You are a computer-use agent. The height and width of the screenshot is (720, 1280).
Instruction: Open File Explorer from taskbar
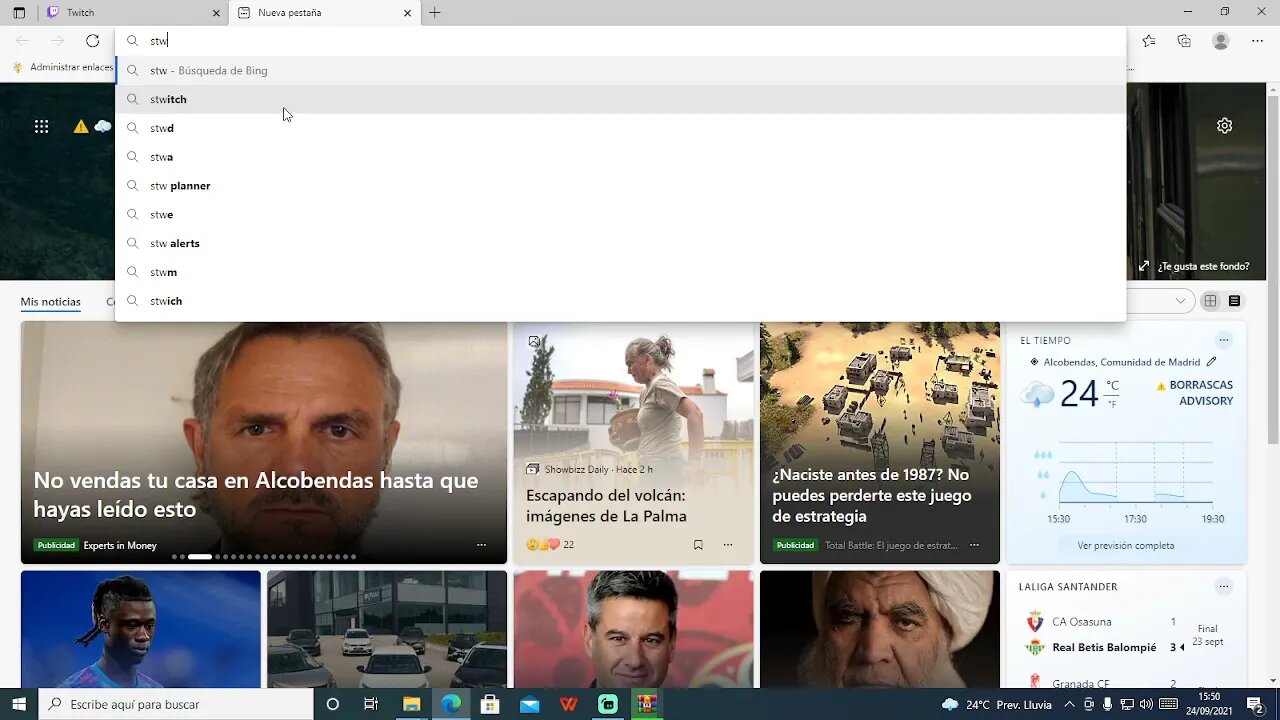pyautogui.click(x=411, y=704)
